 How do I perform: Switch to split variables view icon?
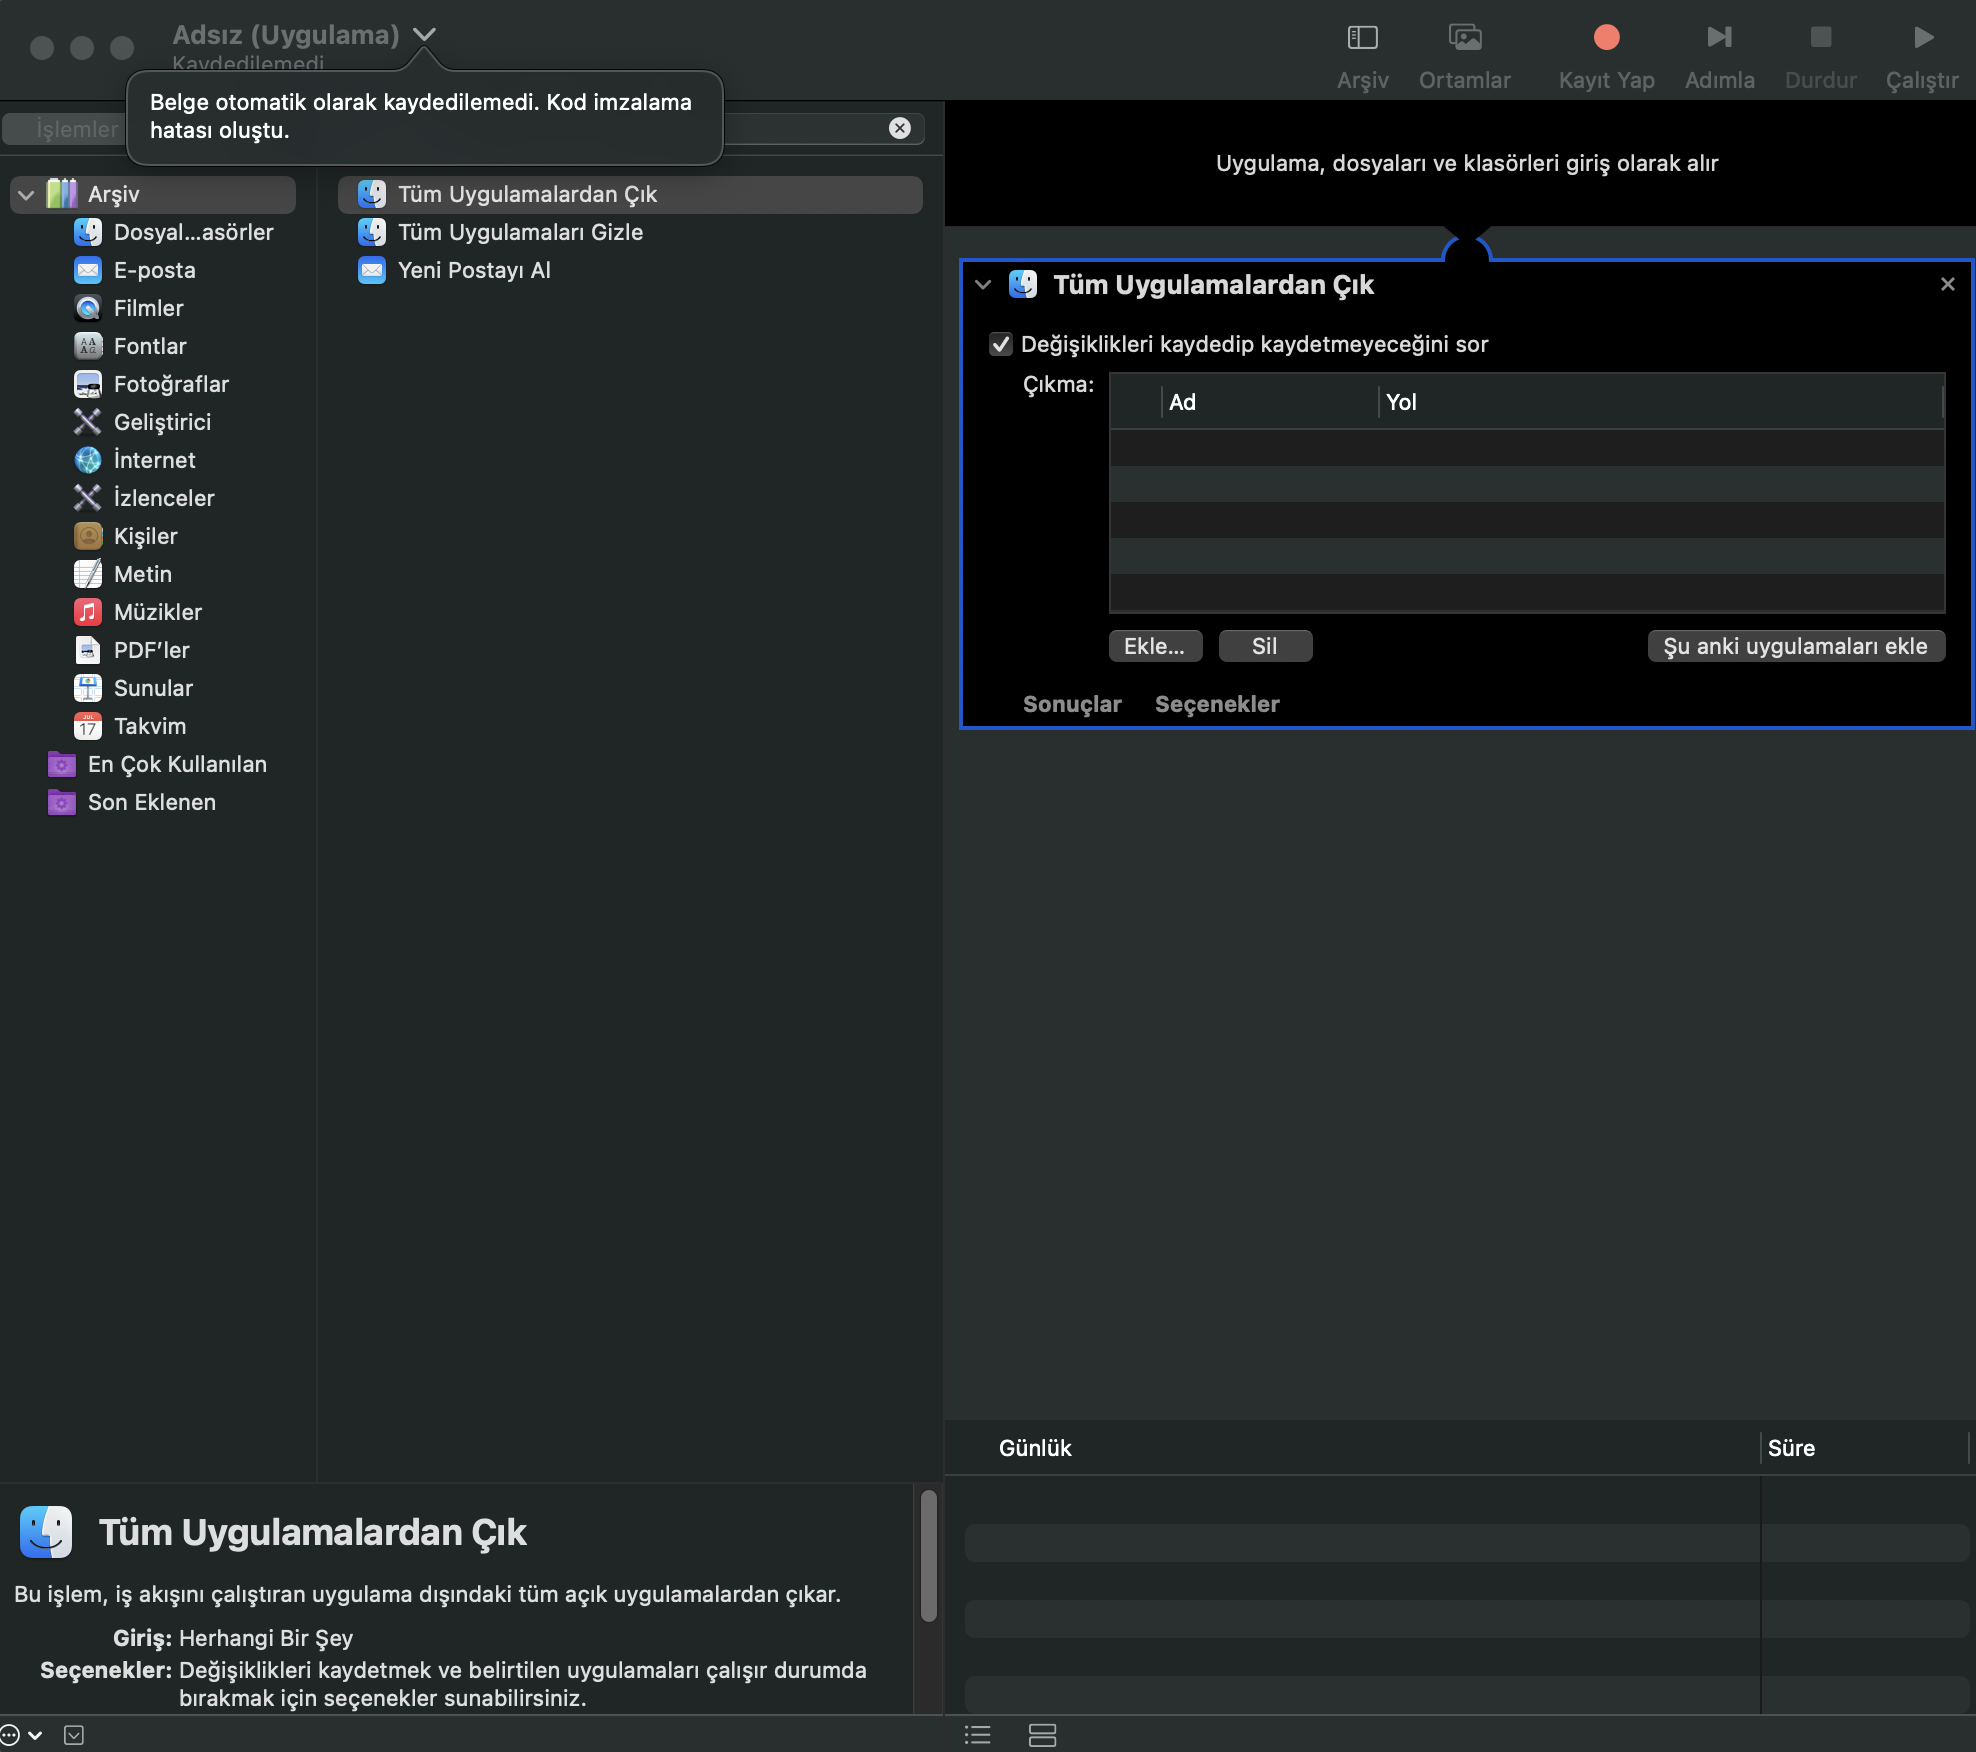click(1042, 1735)
